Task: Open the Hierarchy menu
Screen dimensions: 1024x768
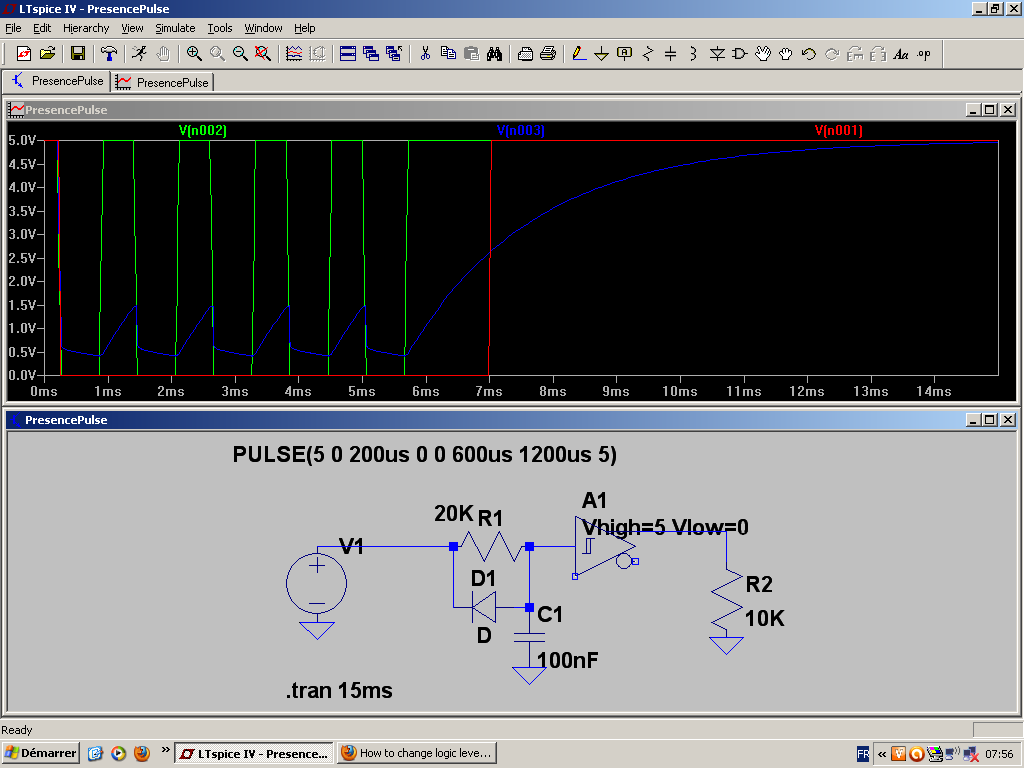Action: tap(86, 28)
